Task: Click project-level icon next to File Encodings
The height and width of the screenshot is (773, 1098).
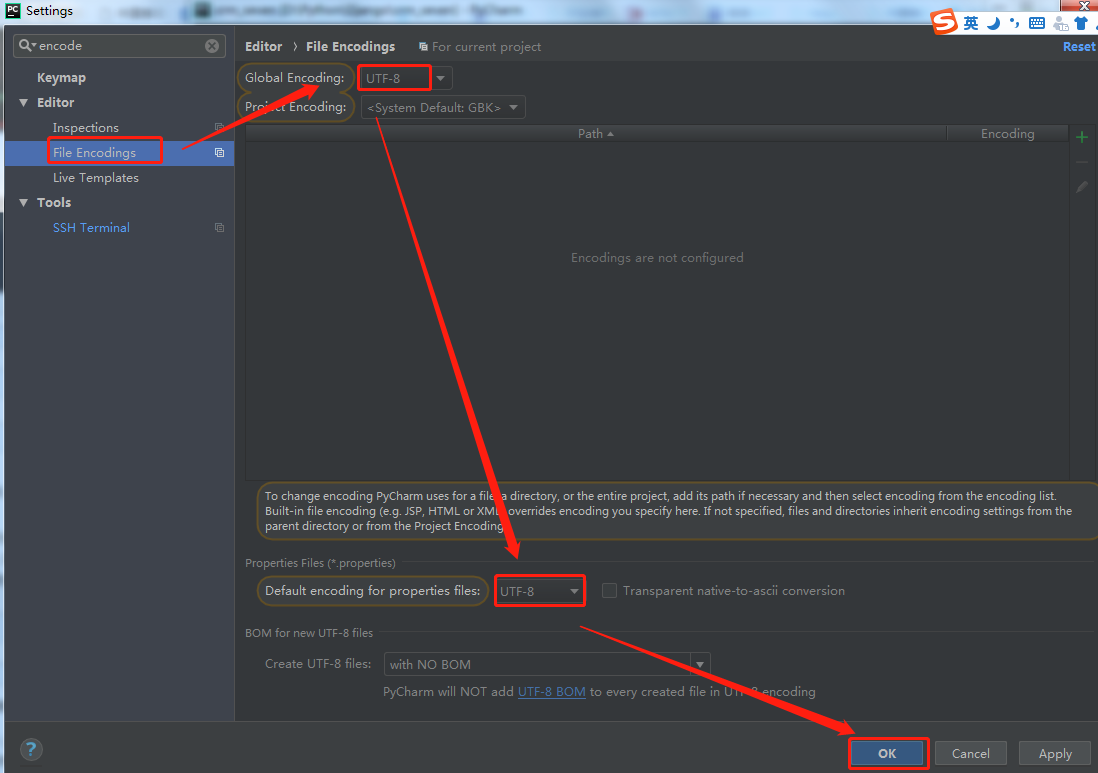Action: coord(219,153)
